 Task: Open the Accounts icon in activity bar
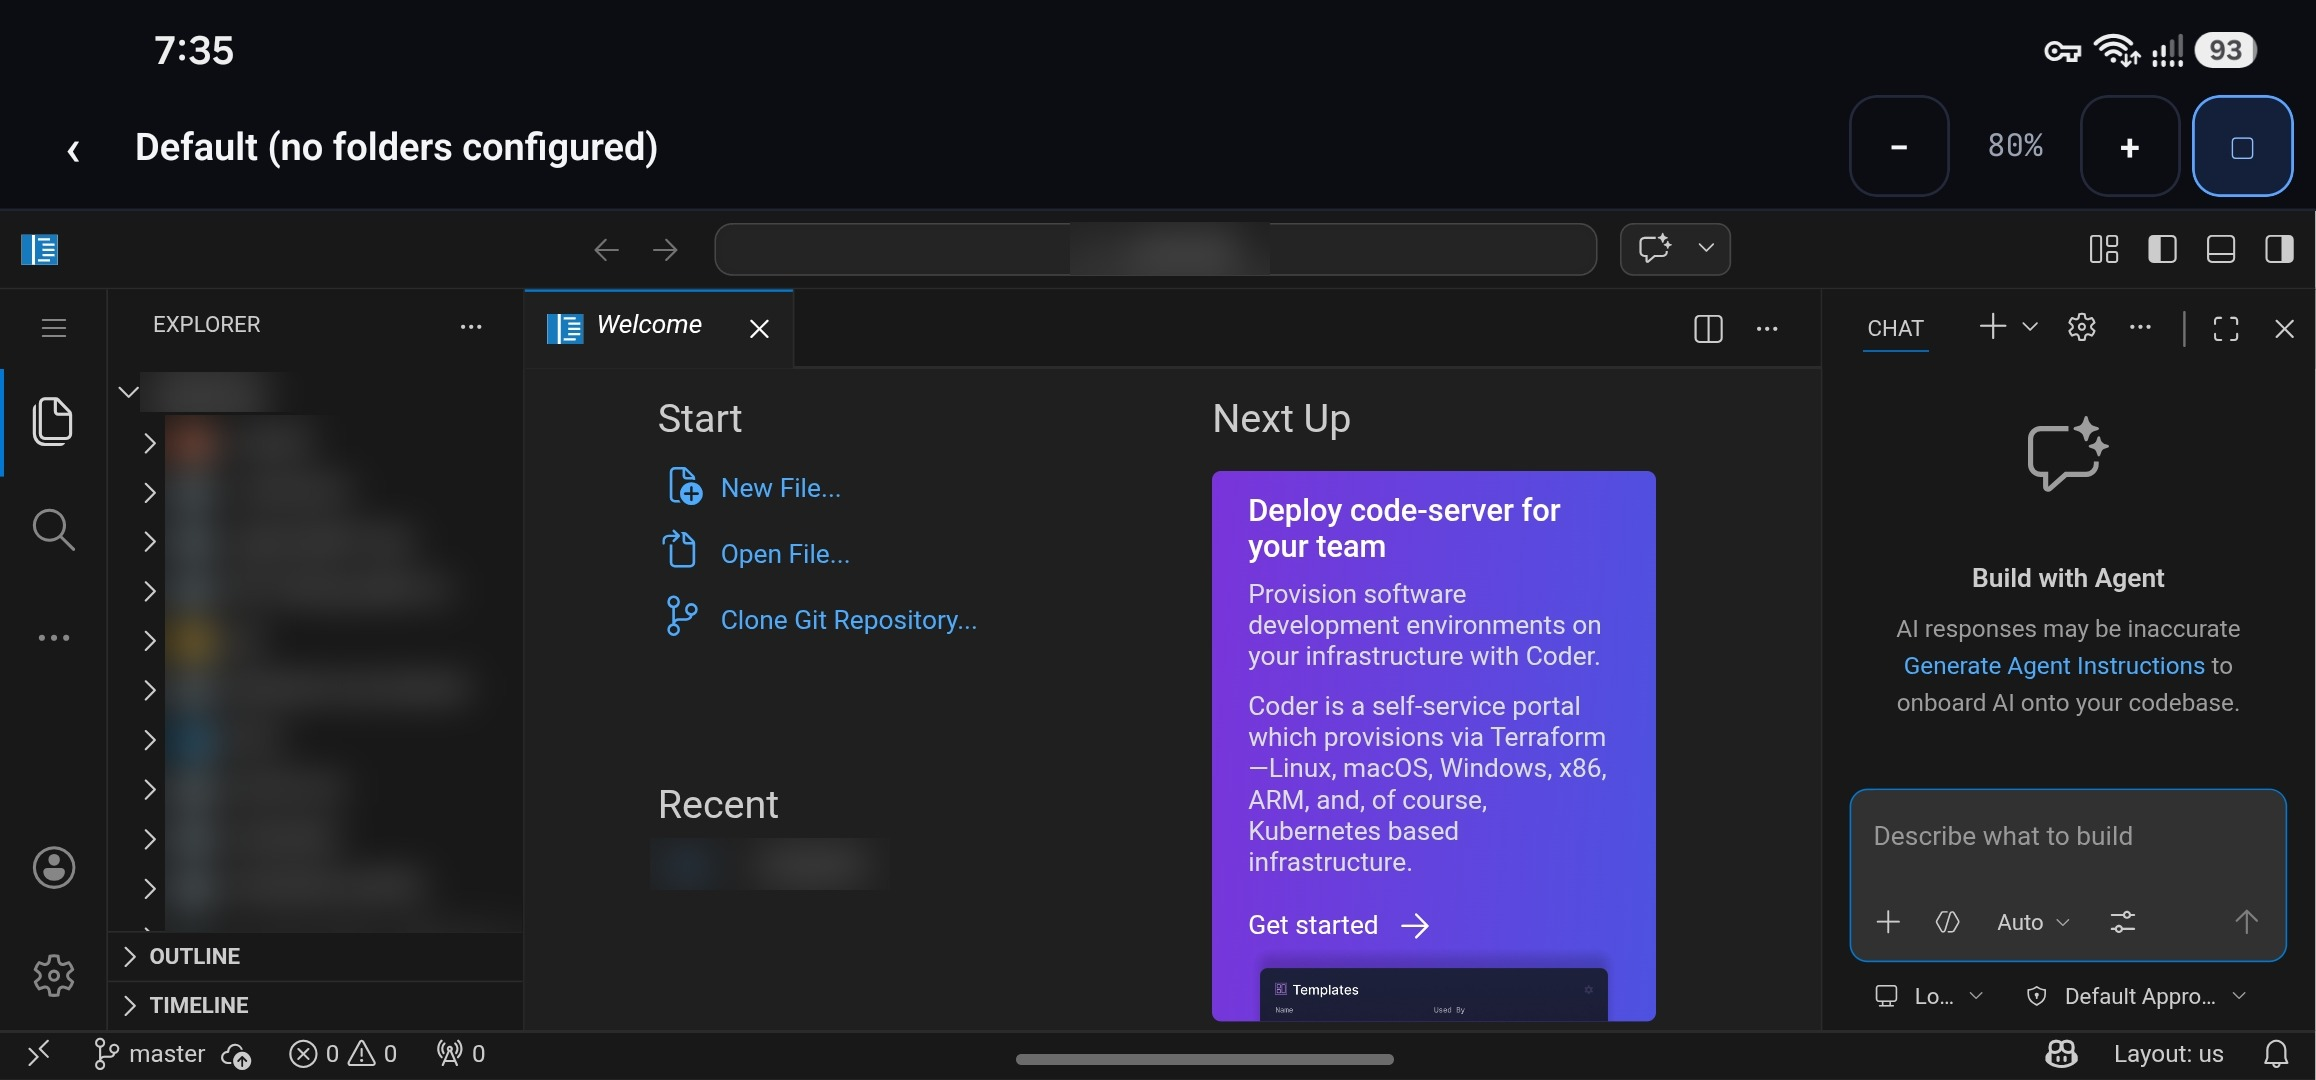pyautogui.click(x=53, y=868)
